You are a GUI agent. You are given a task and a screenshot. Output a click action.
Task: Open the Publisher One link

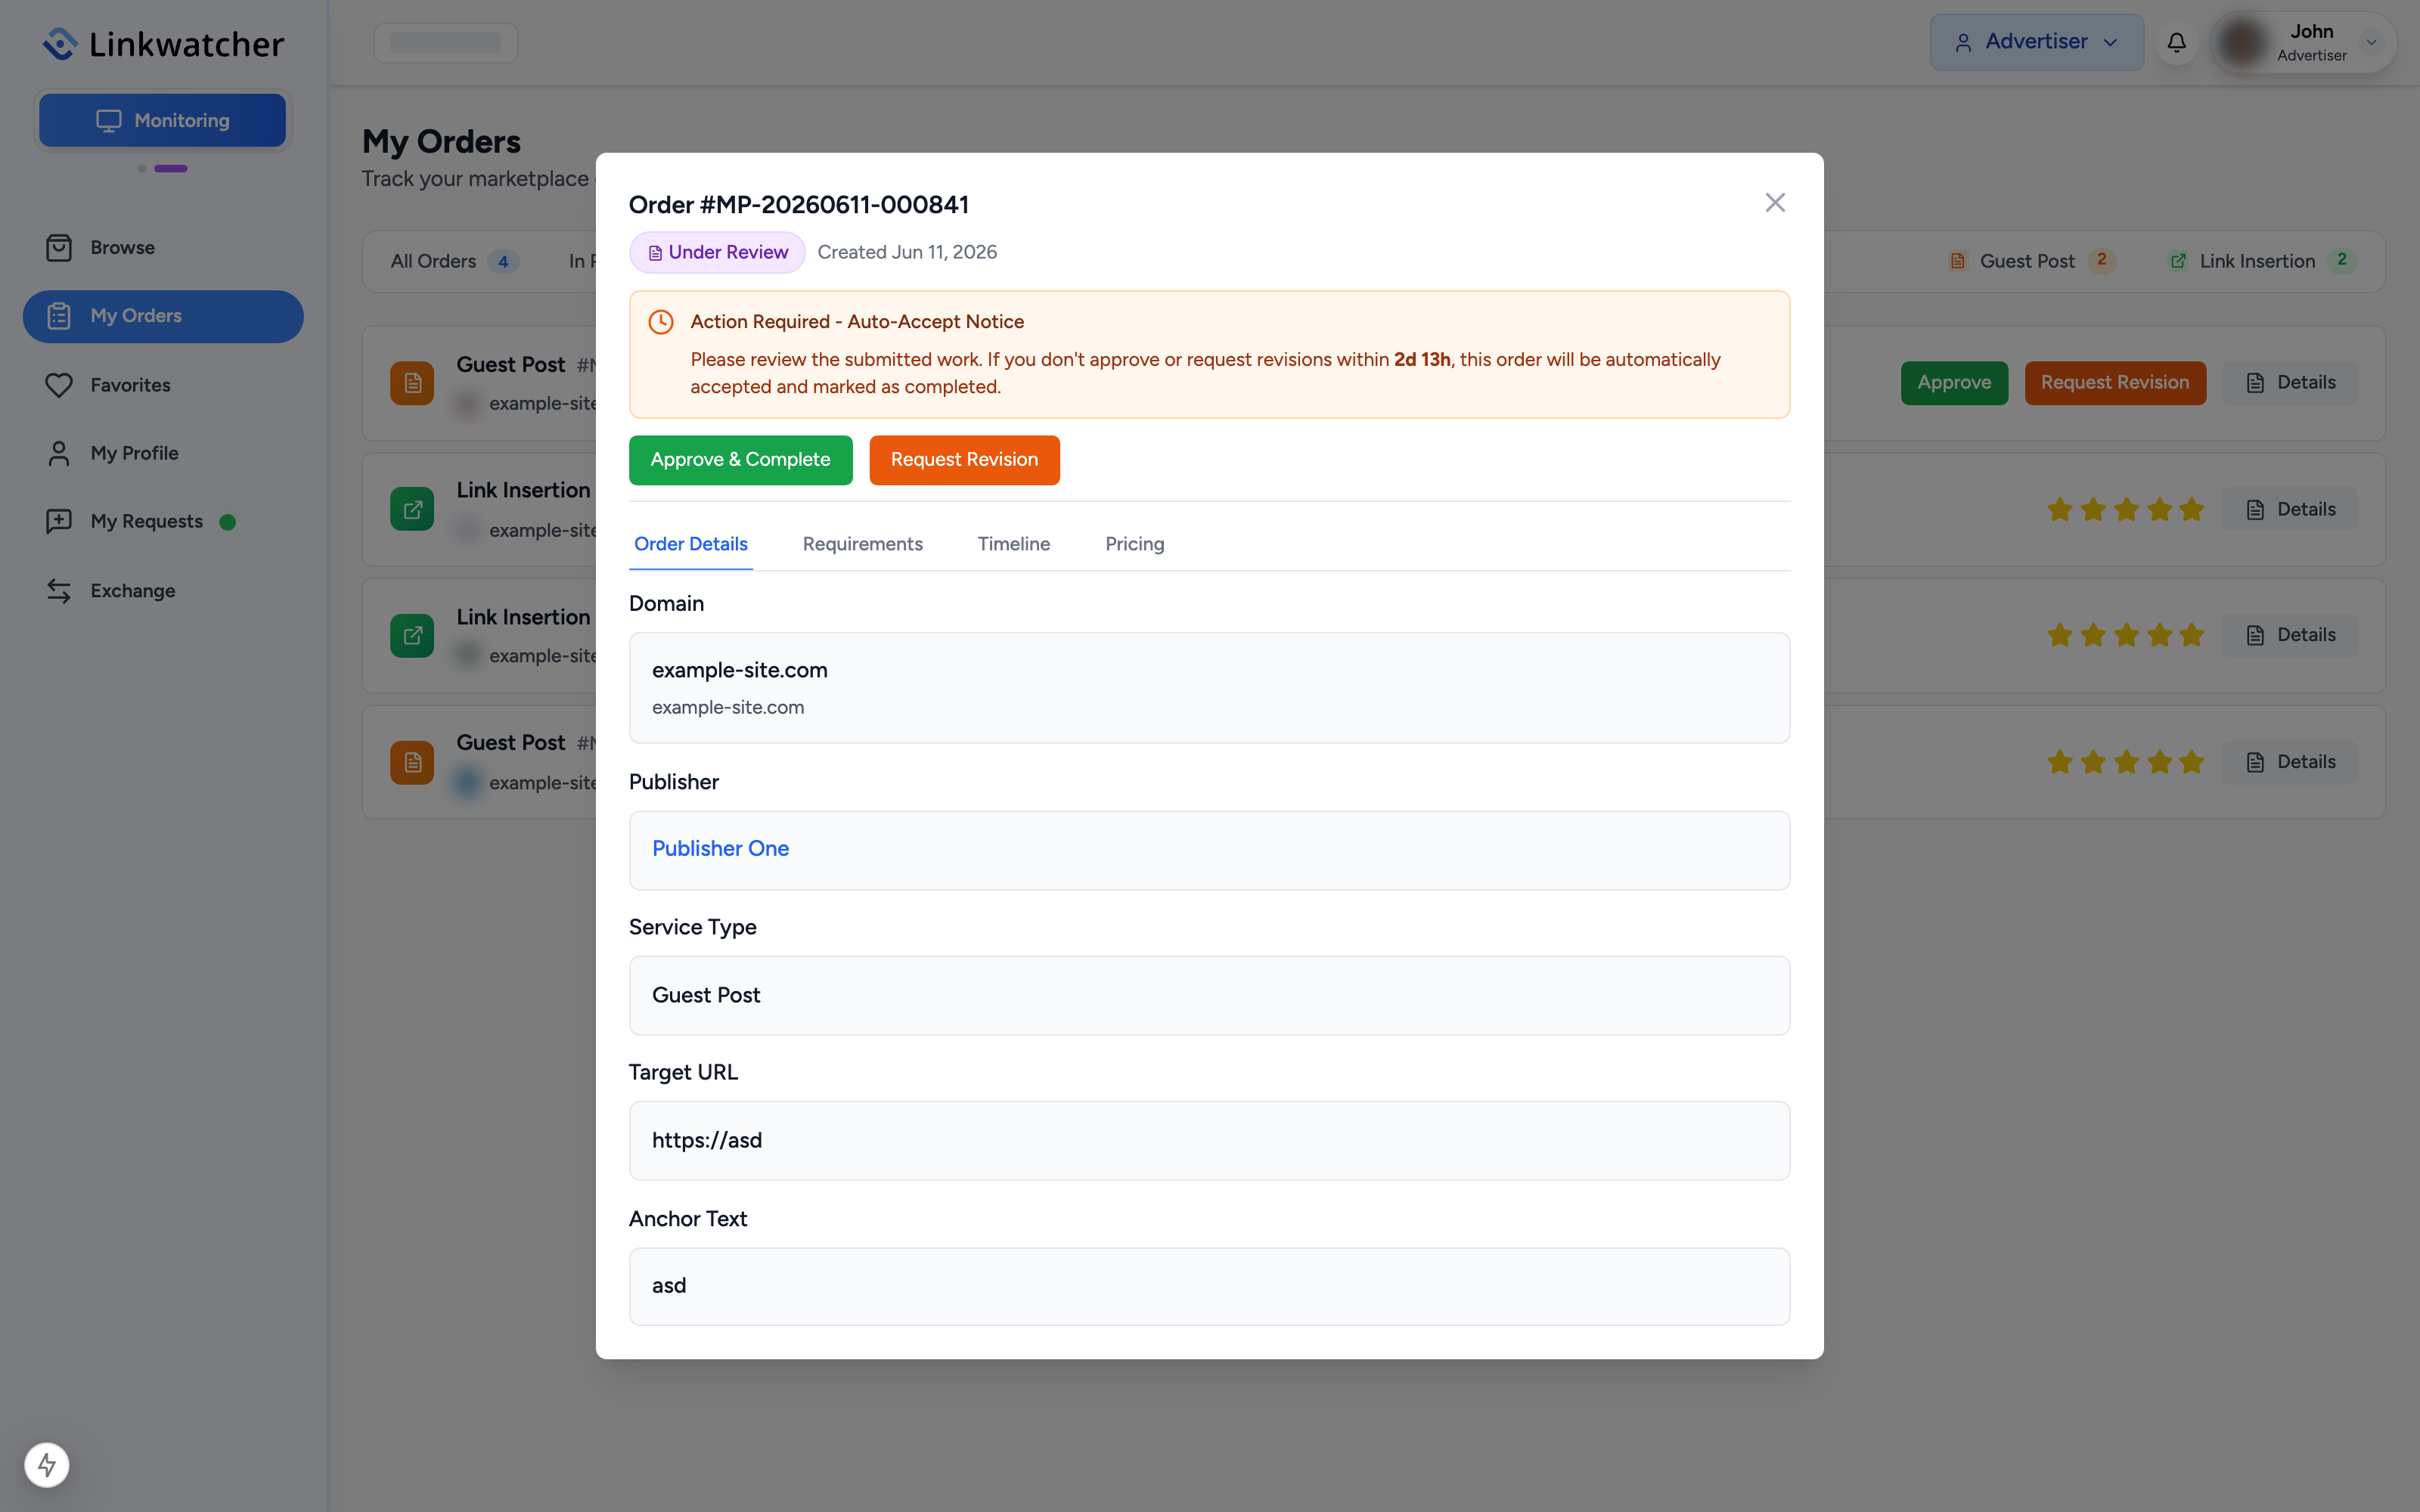720,849
